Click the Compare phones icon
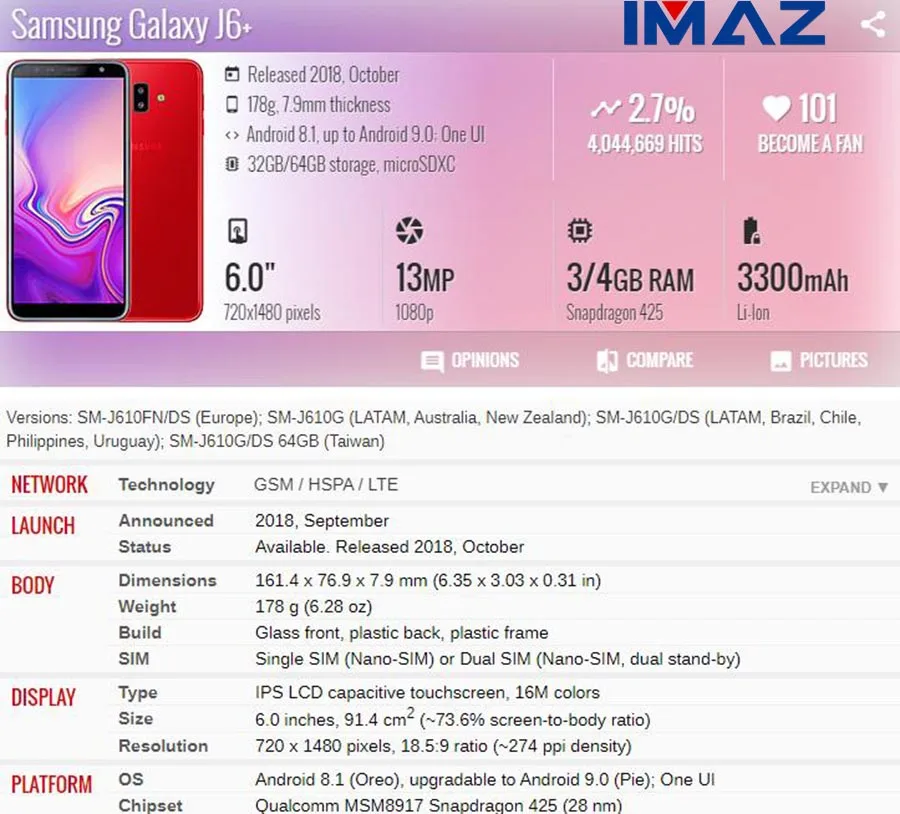Screen dimensions: 900x814 pos(607,361)
